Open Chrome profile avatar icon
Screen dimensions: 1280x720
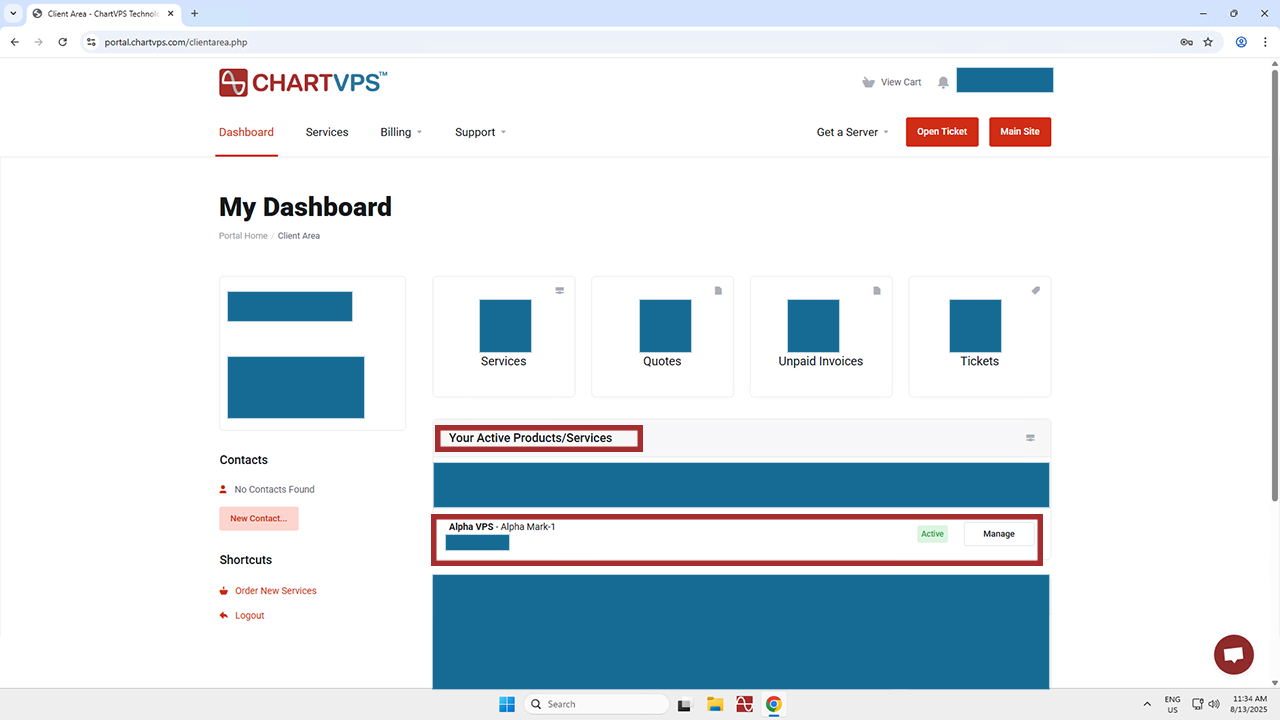click(x=1241, y=42)
